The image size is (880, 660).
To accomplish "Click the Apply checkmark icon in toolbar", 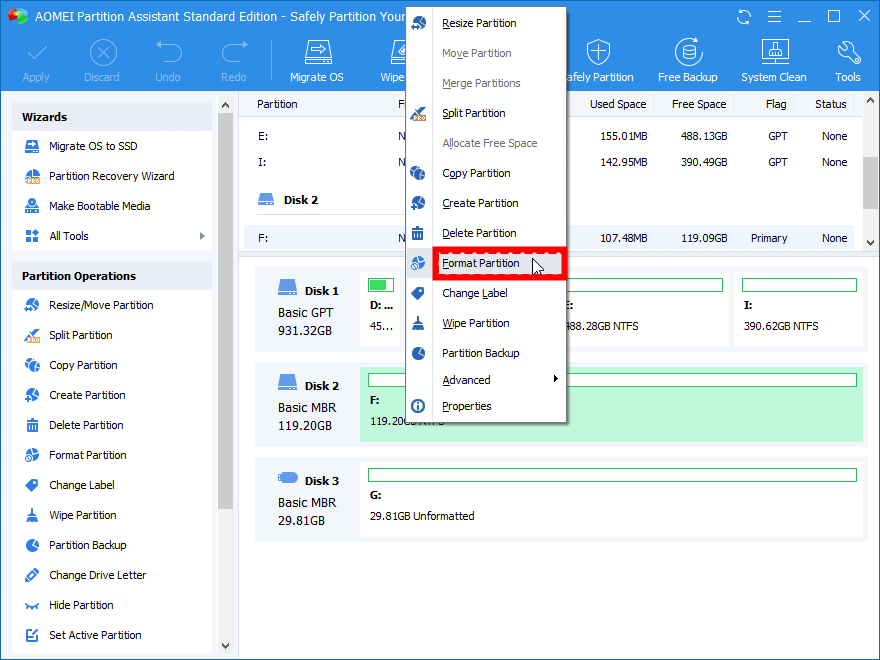I will (36, 53).
